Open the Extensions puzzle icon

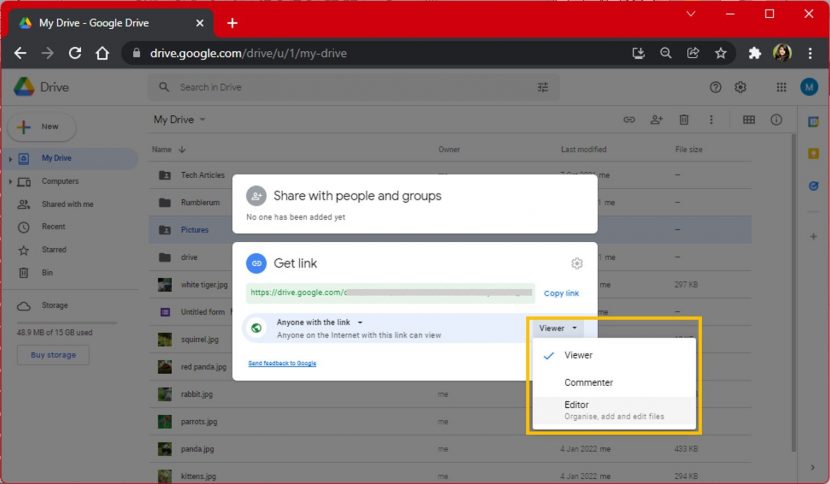755,53
